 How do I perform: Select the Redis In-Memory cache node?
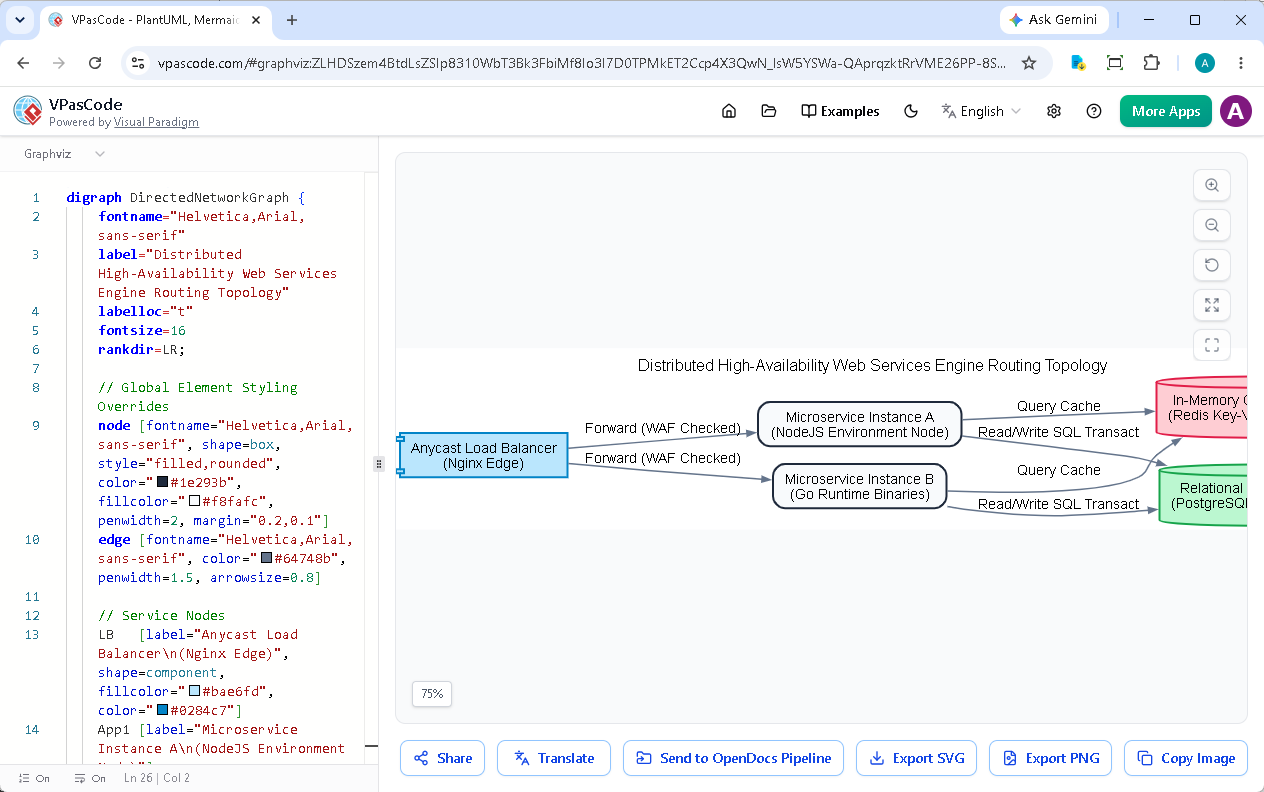[1201, 407]
